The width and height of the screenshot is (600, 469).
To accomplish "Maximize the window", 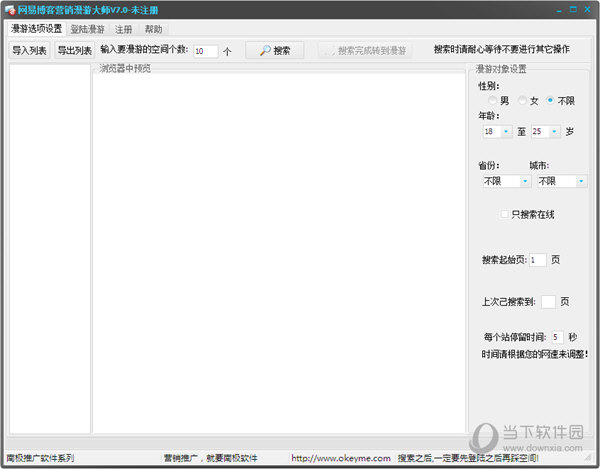I will [x=573, y=10].
